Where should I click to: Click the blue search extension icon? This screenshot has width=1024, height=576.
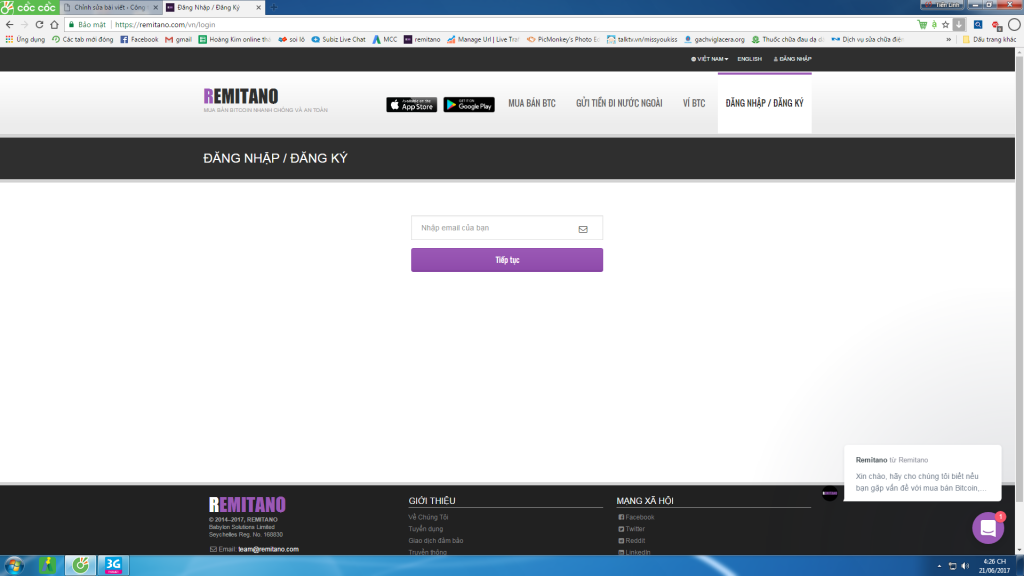(x=978, y=25)
